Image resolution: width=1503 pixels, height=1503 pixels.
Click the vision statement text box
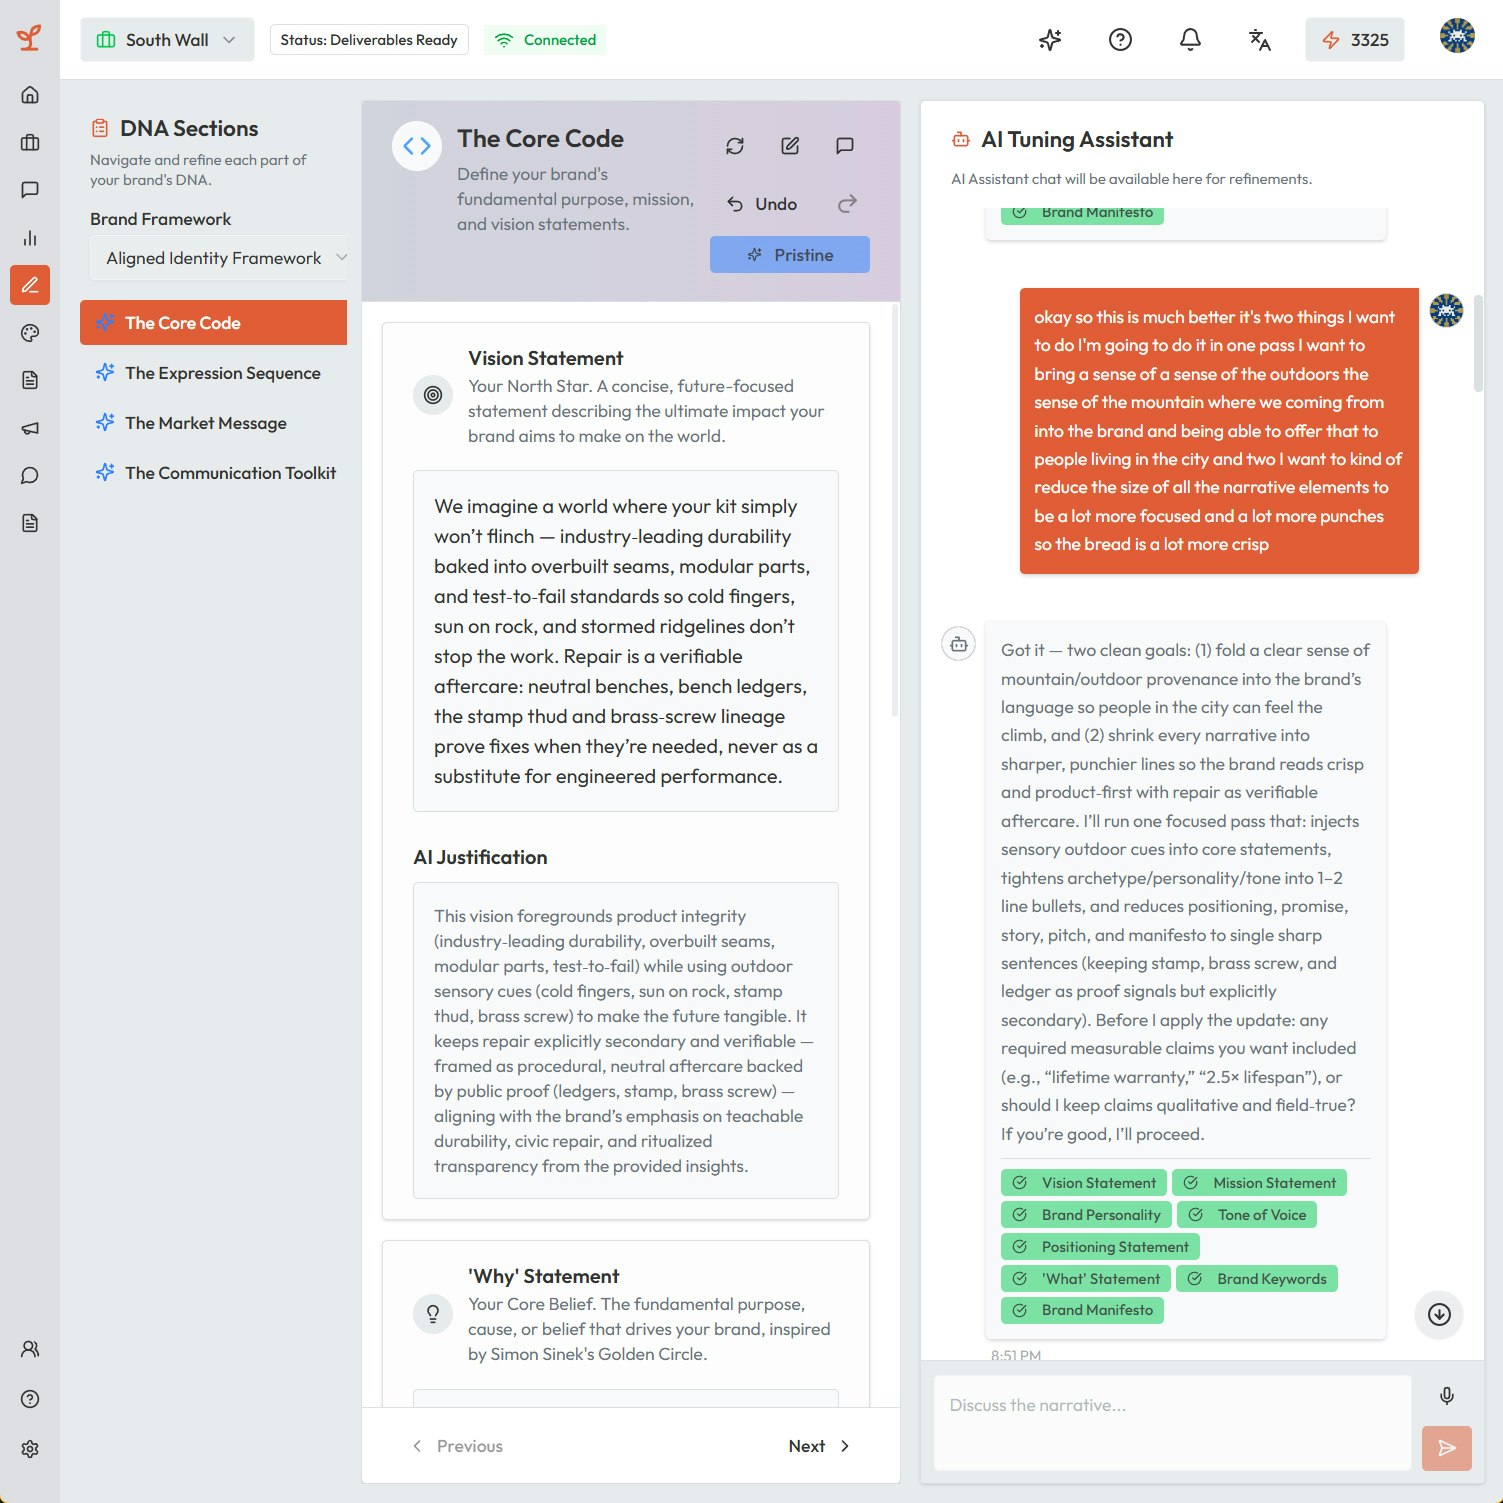(626, 641)
